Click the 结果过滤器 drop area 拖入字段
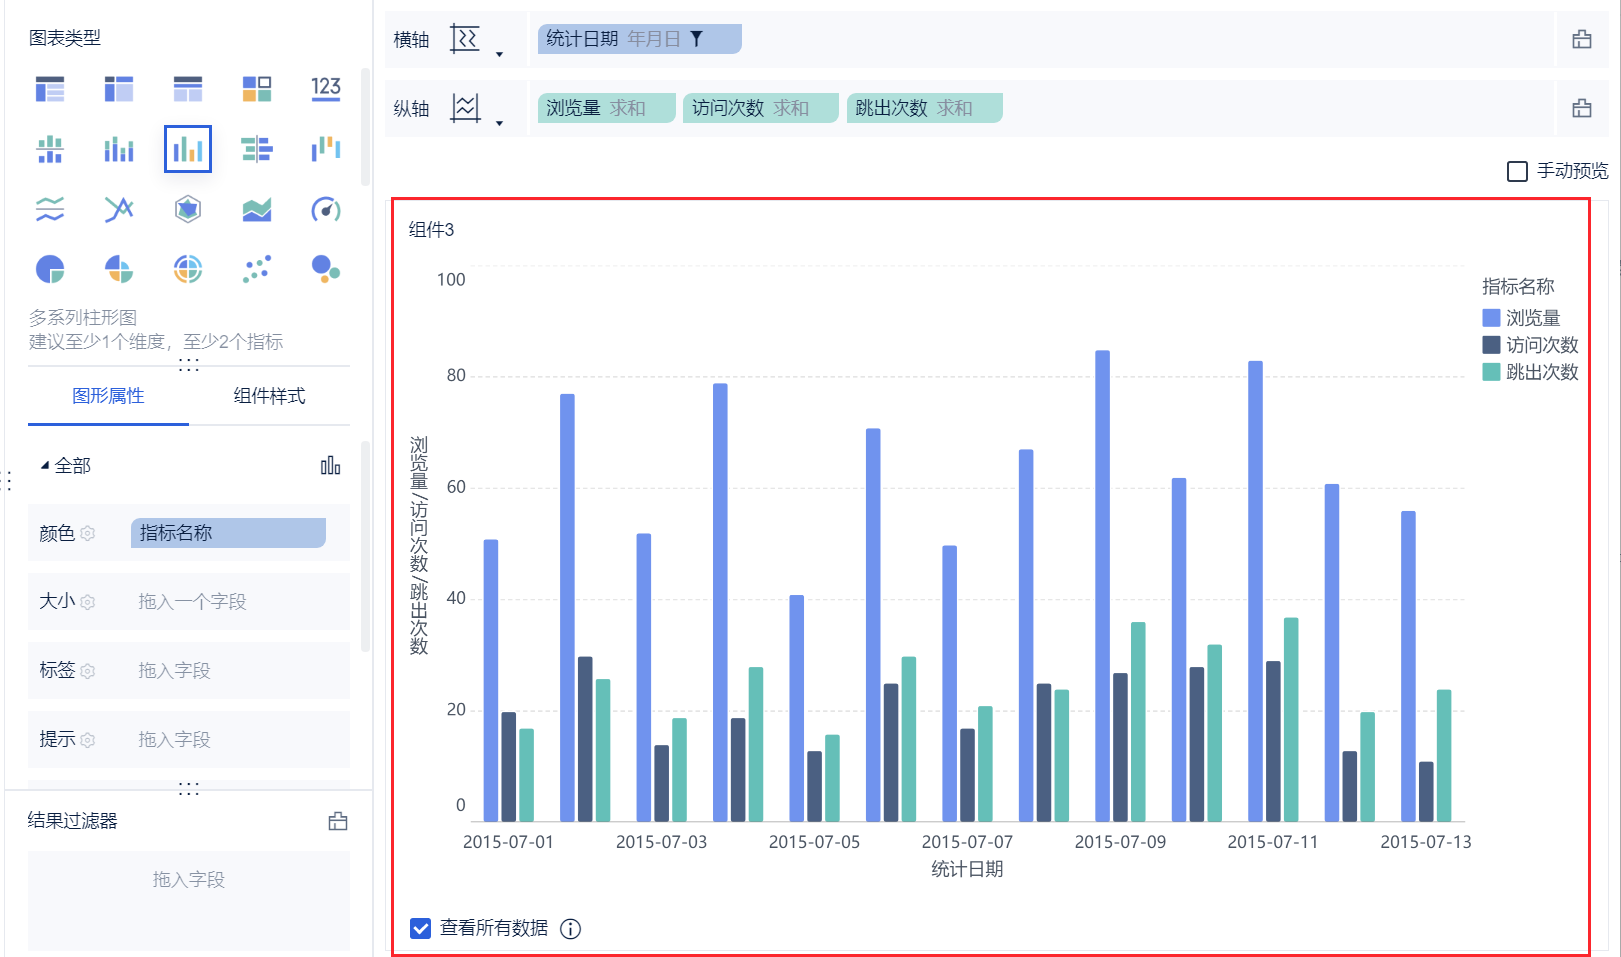This screenshot has width=1621, height=957. click(189, 901)
